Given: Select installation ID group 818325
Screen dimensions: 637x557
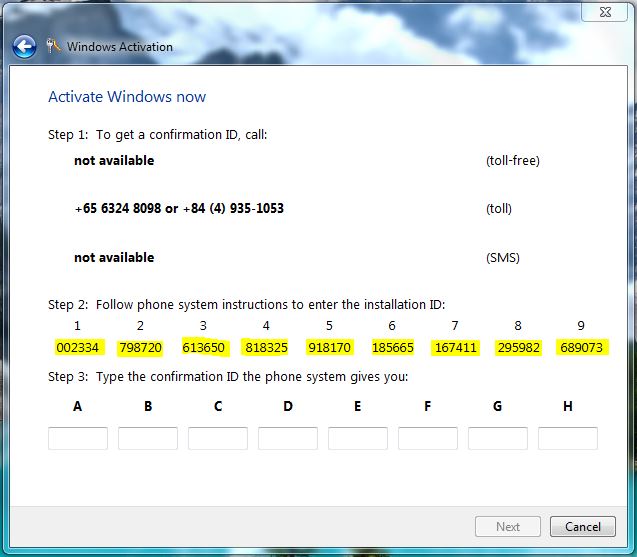Looking at the screenshot, I should coord(266,347).
